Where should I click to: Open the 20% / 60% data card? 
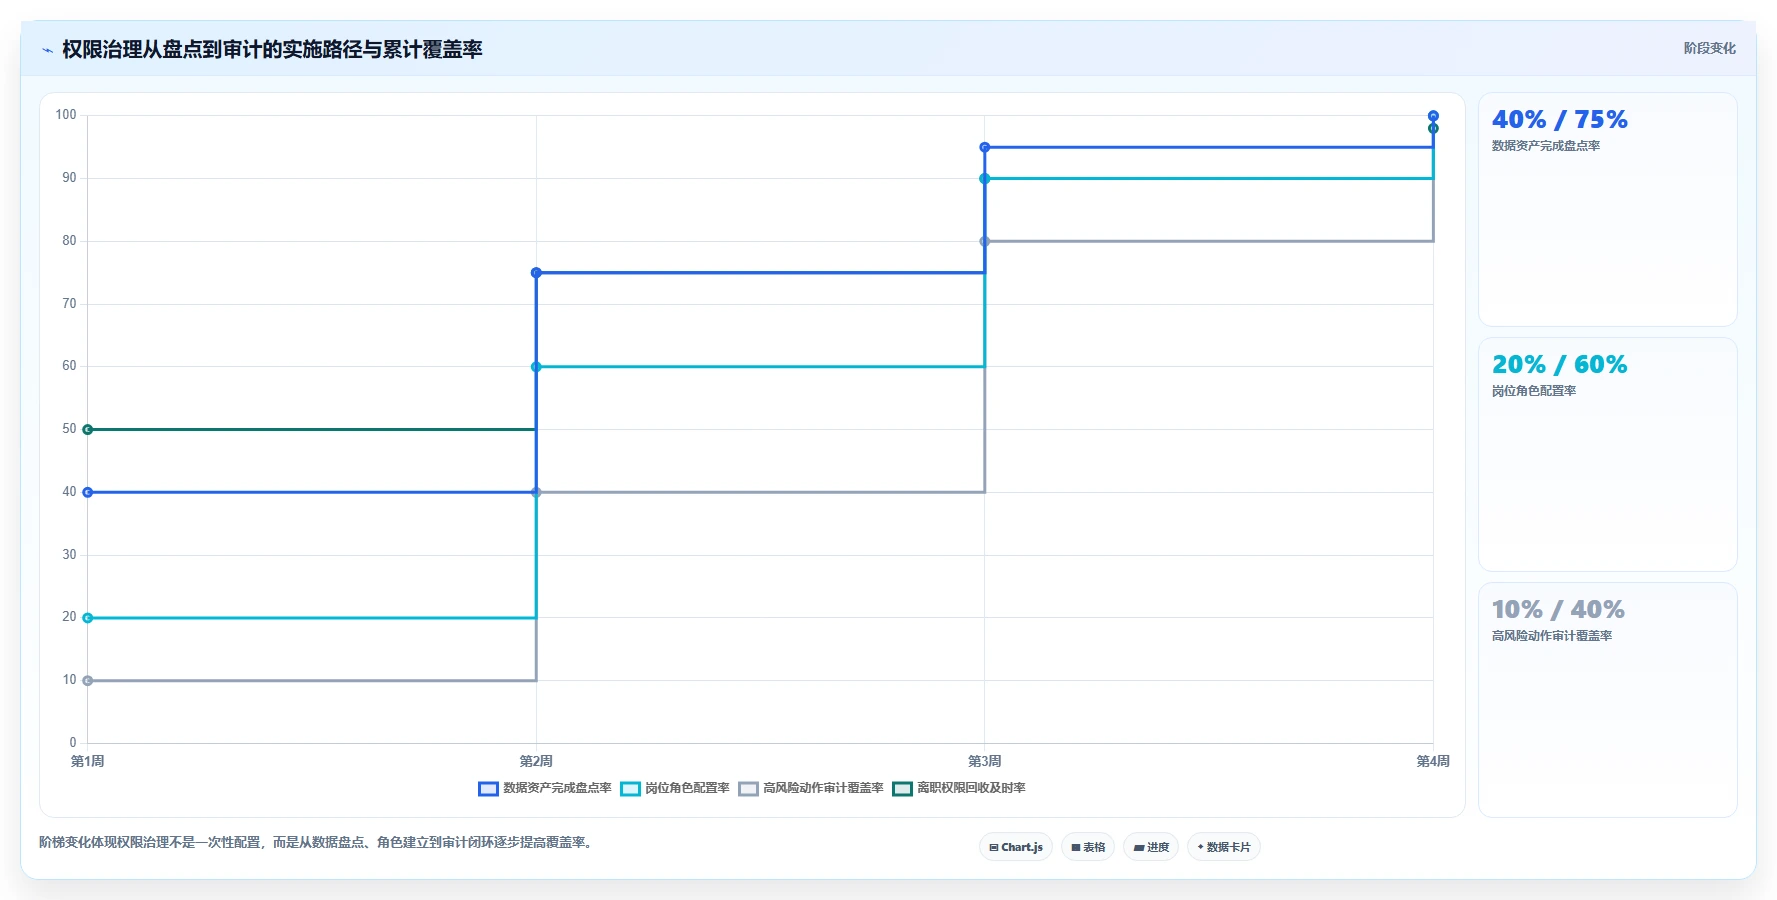tap(1607, 455)
